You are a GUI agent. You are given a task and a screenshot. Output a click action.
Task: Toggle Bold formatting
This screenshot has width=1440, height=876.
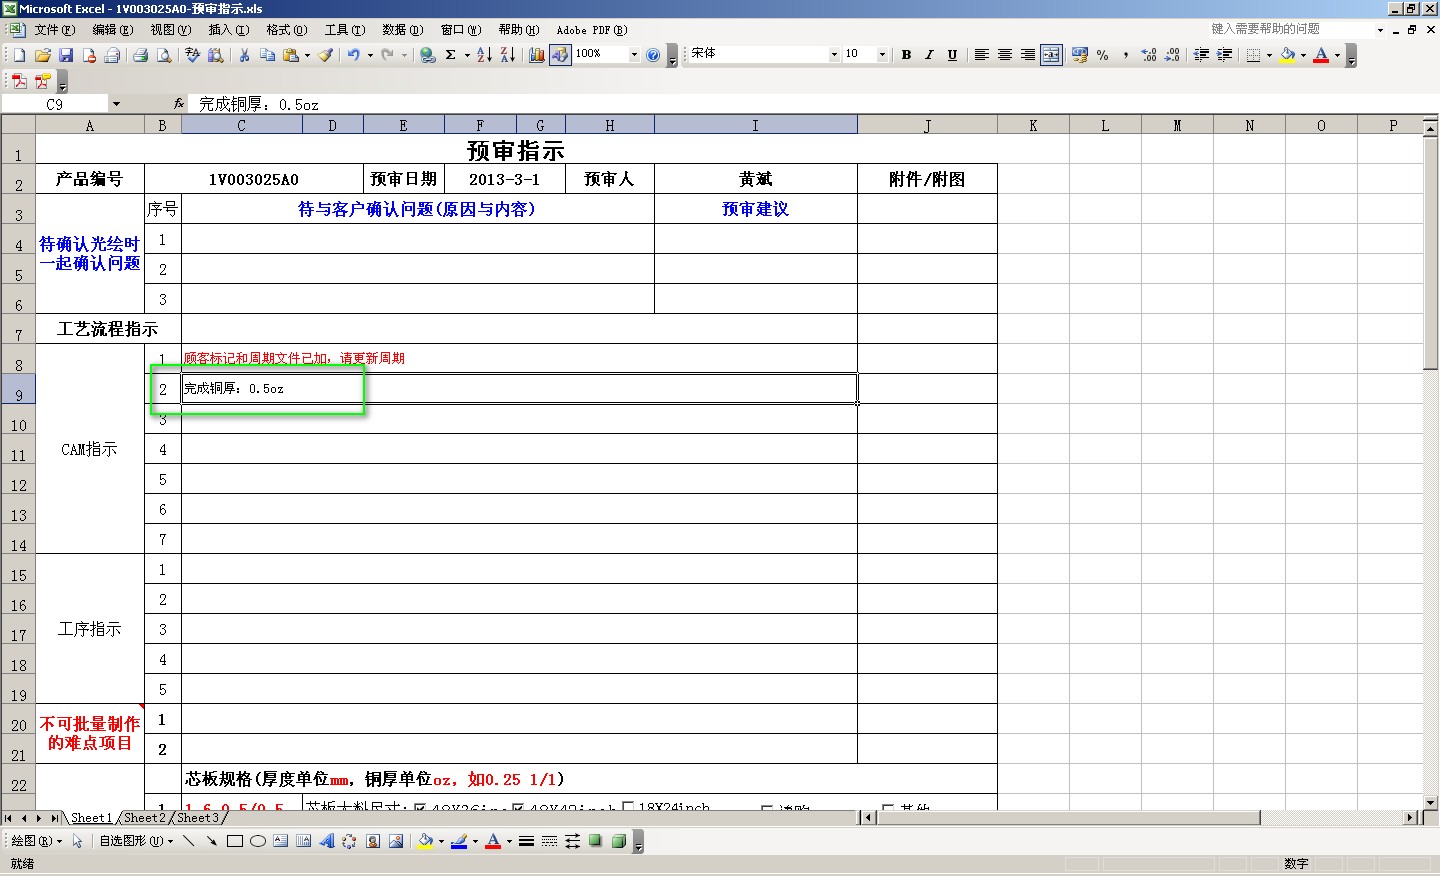pyautogui.click(x=906, y=55)
